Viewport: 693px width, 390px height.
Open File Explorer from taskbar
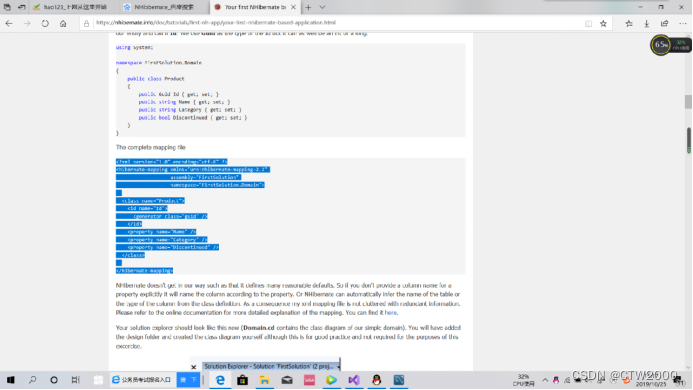(x=264, y=380)
